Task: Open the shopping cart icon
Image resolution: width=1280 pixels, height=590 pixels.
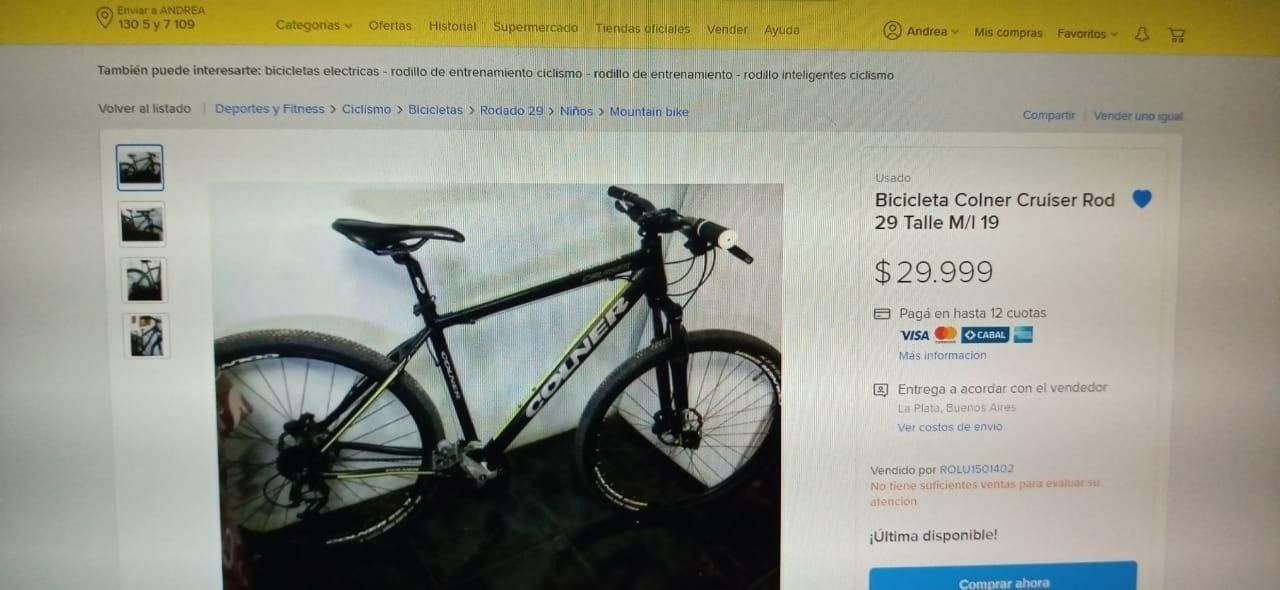Action: click(1177, 34)
